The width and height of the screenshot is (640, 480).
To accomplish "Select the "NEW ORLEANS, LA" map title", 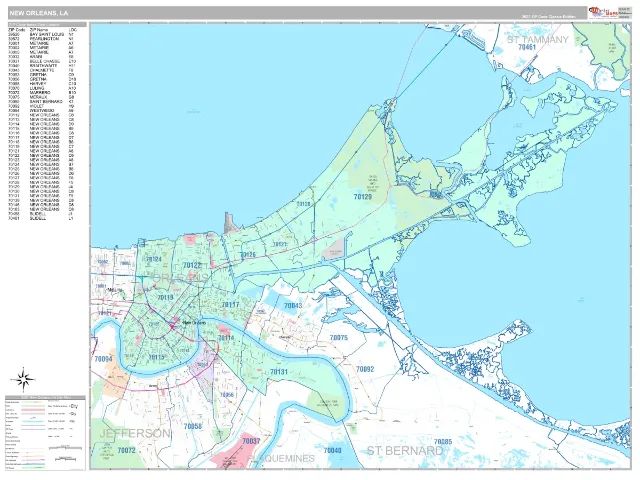I will [39, 13].
